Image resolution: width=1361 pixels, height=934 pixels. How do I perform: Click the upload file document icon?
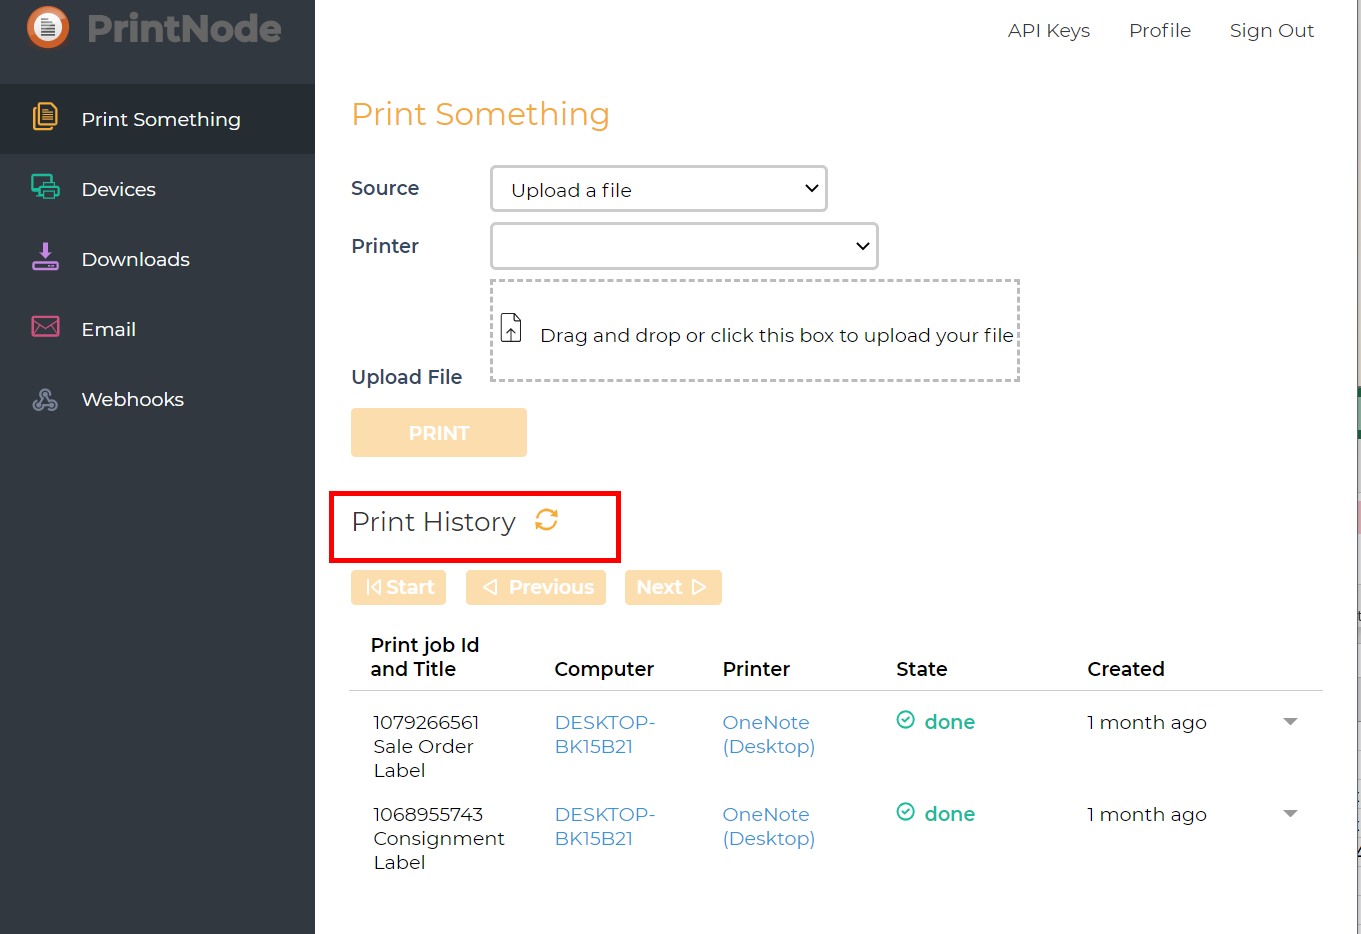coord(511,328)
